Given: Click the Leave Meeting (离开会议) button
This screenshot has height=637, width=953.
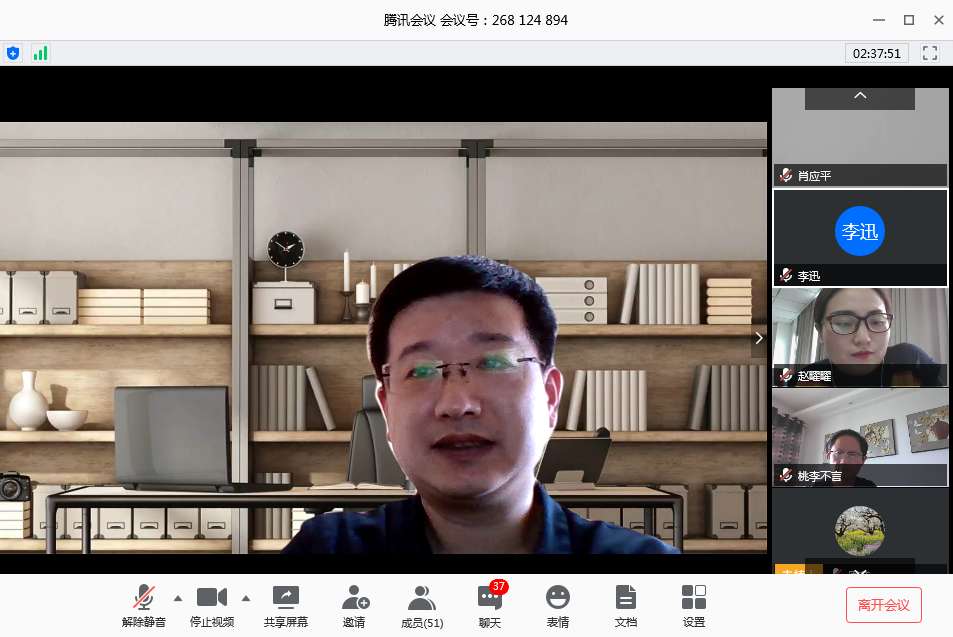Looking at the screenshot, I should pos(883,605).
